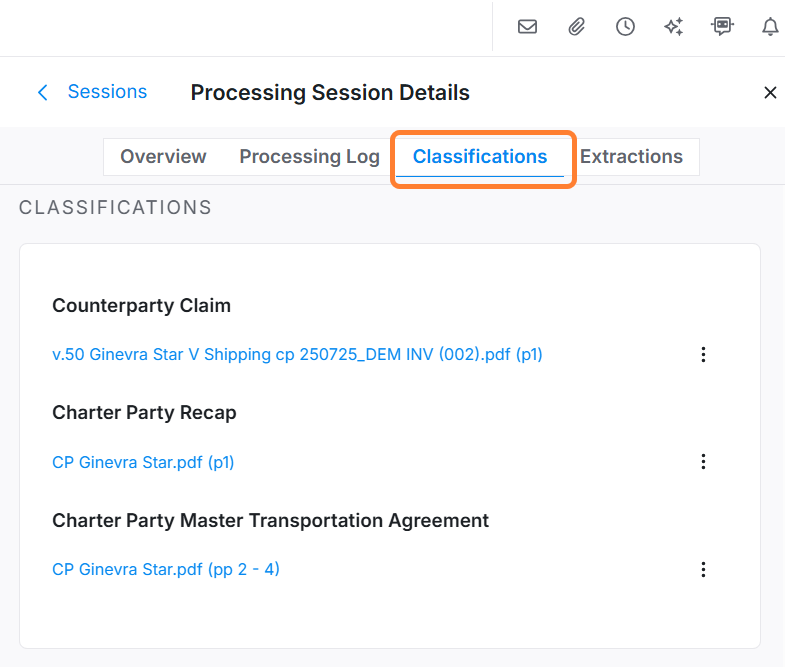Select the Classifications tab
Image resolution: width=785 pixels, height=667 pixels.
[480, 157]
